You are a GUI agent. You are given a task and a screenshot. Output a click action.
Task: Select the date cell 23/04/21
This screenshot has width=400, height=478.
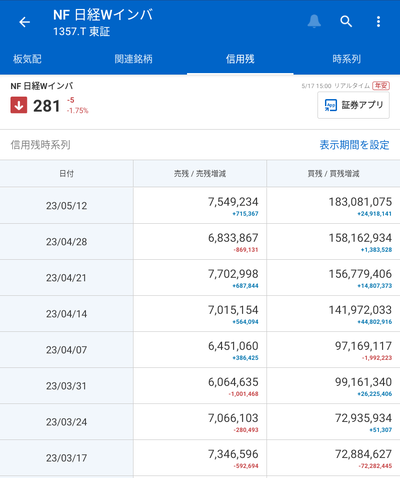[x=66, y=278]
